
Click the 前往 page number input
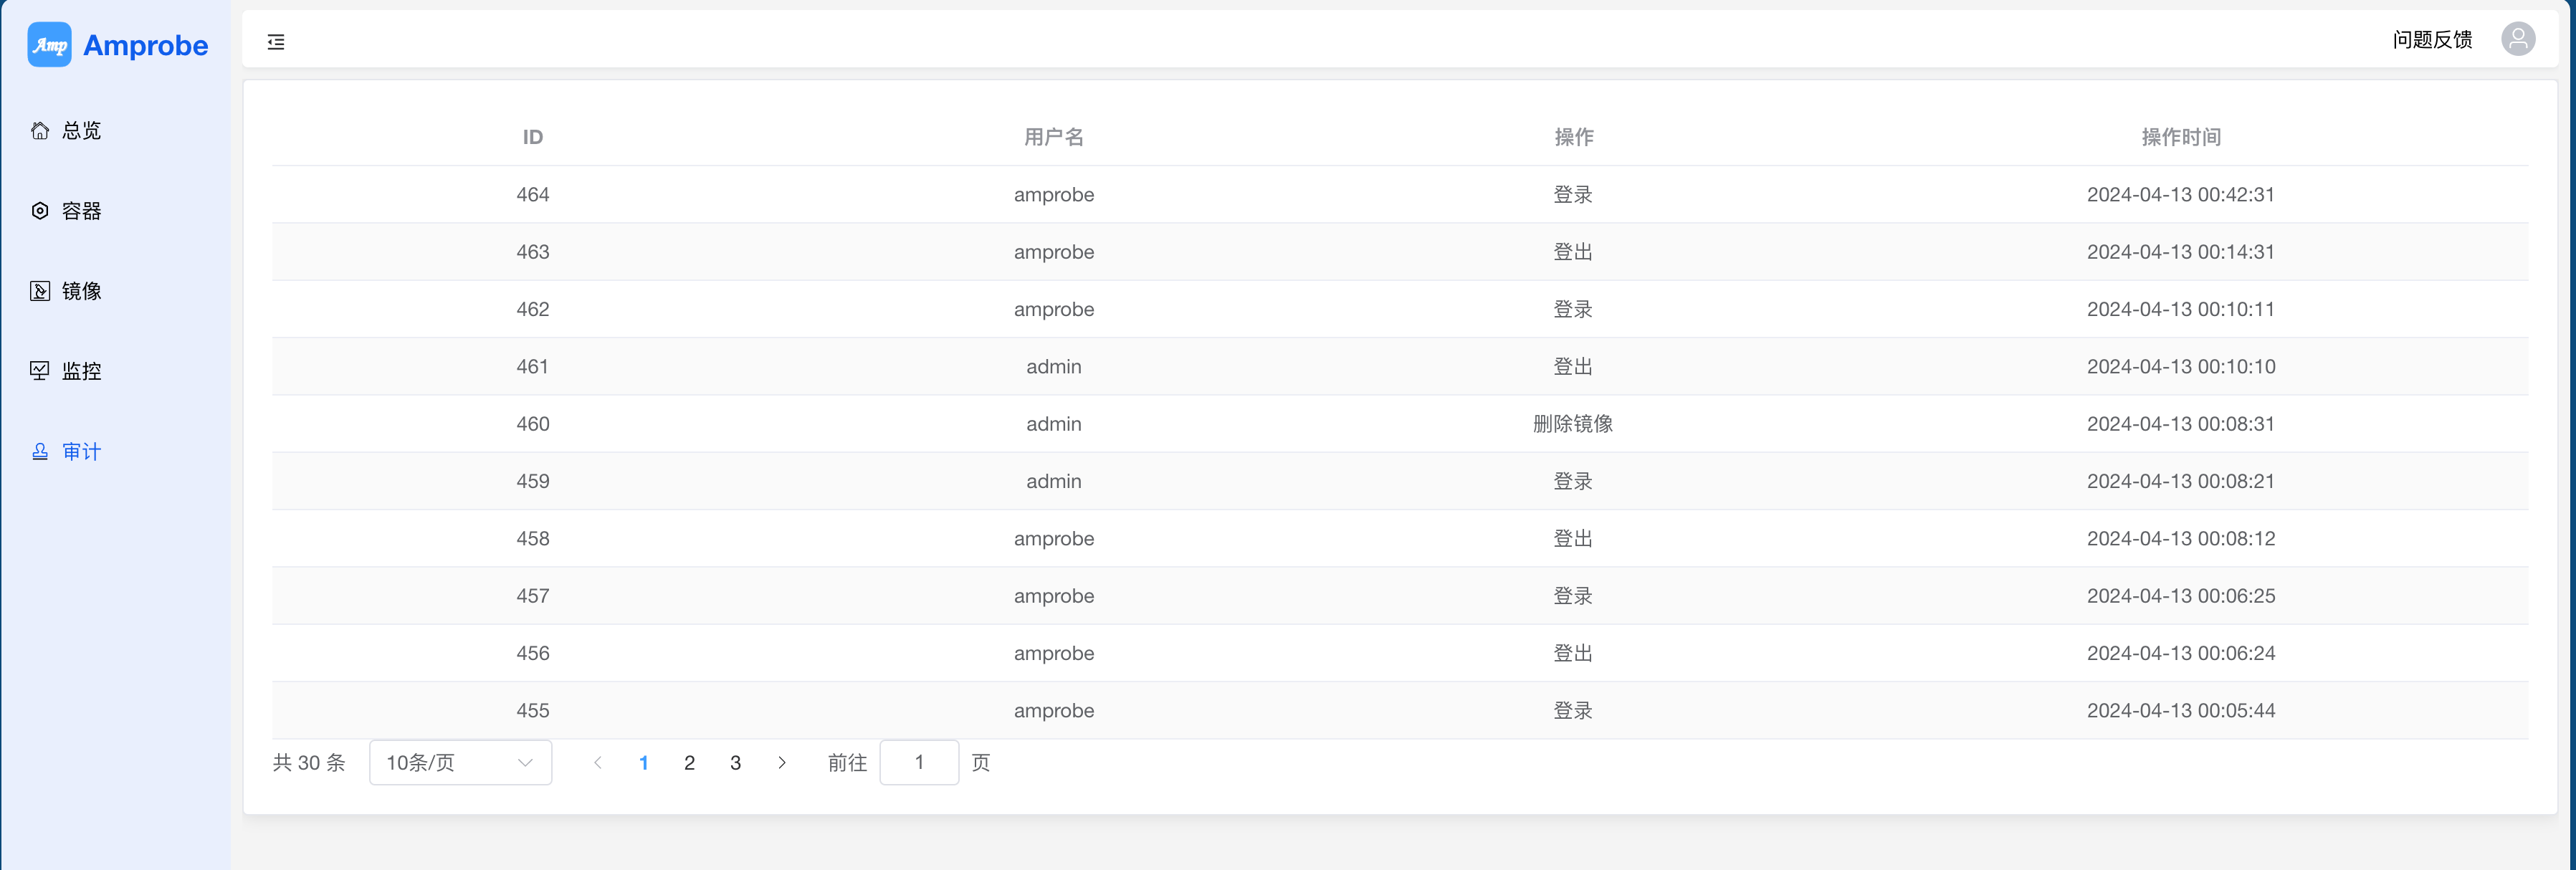tap(918, 763)
